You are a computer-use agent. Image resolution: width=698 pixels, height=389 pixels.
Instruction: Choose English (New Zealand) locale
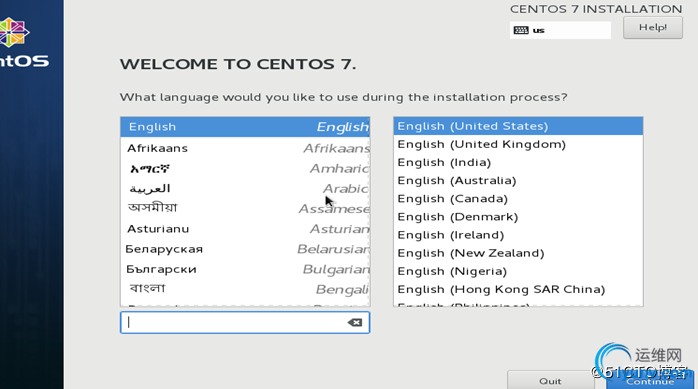(518, 253)
